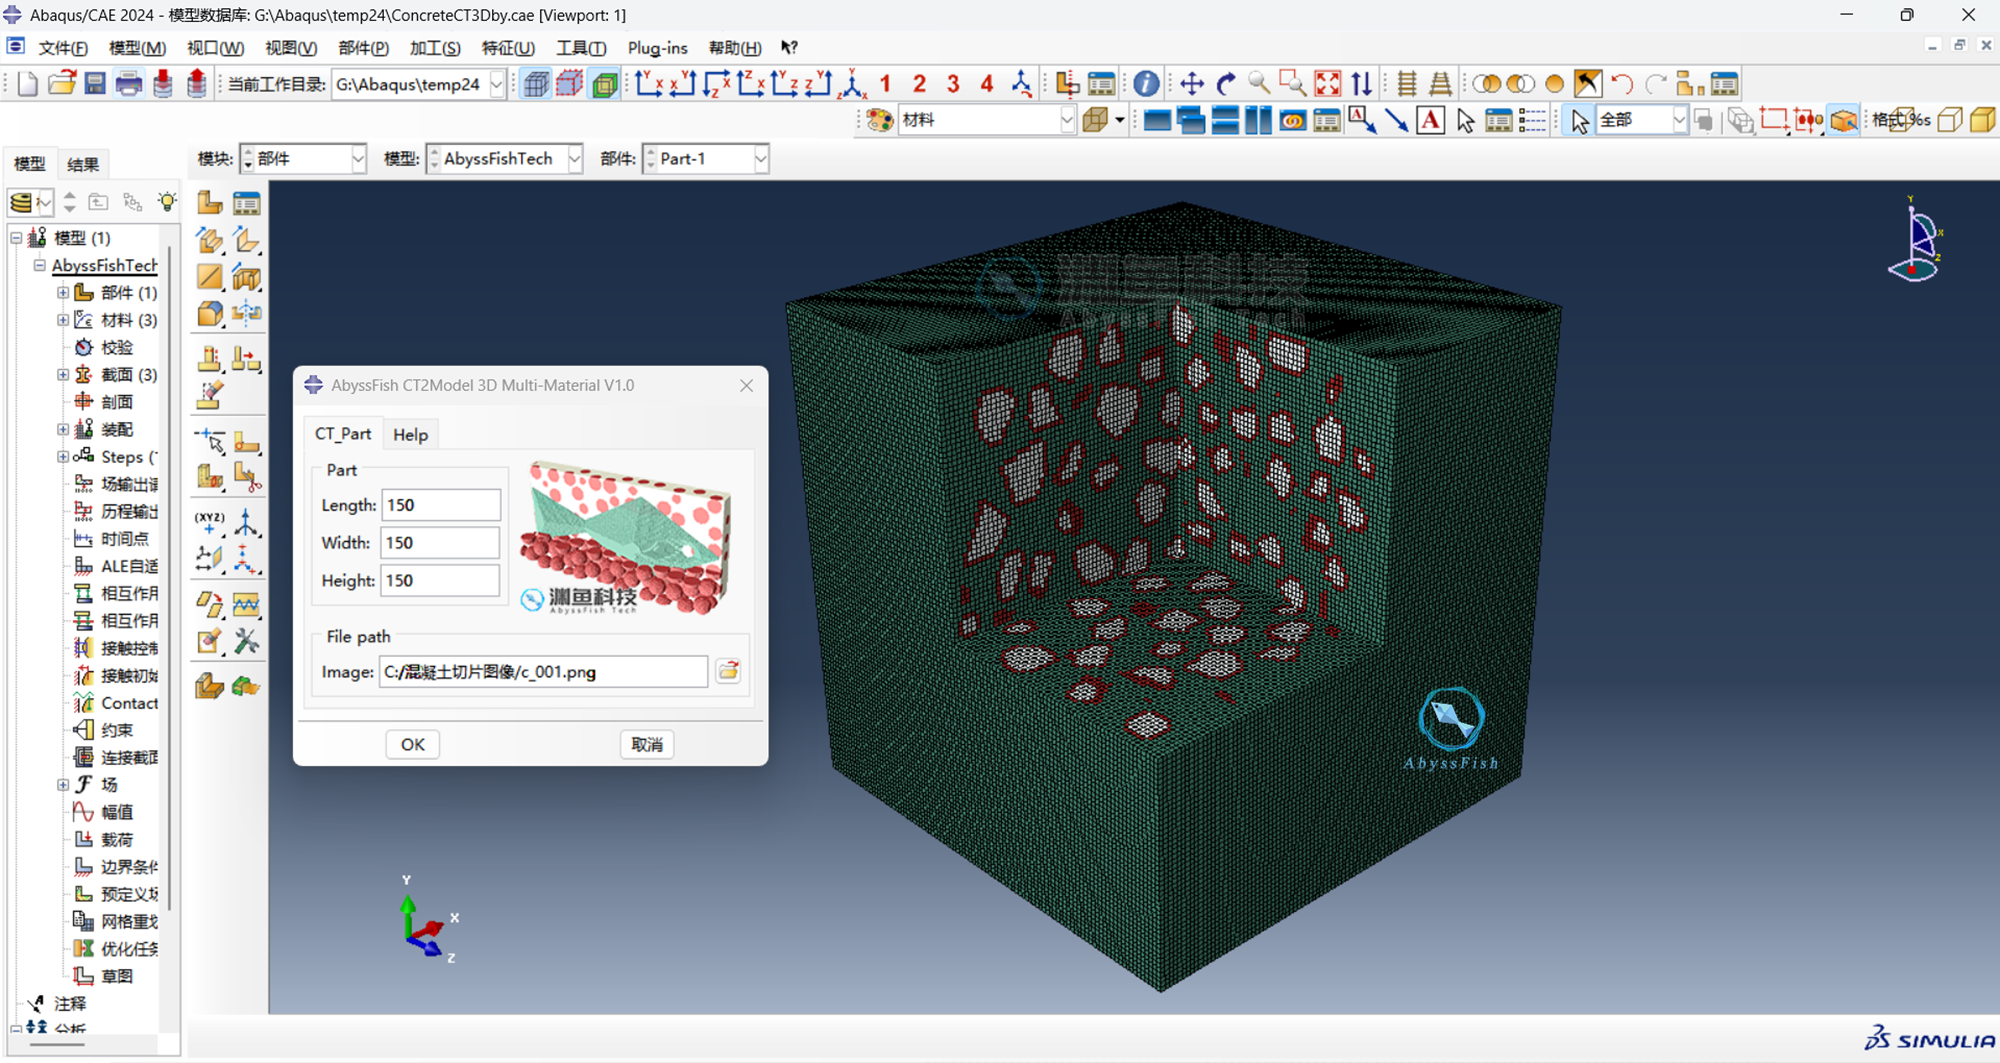Expand the 部件 (1) tree node
The width and height of the screenshot is (2000, 1063).
point(63,293)
